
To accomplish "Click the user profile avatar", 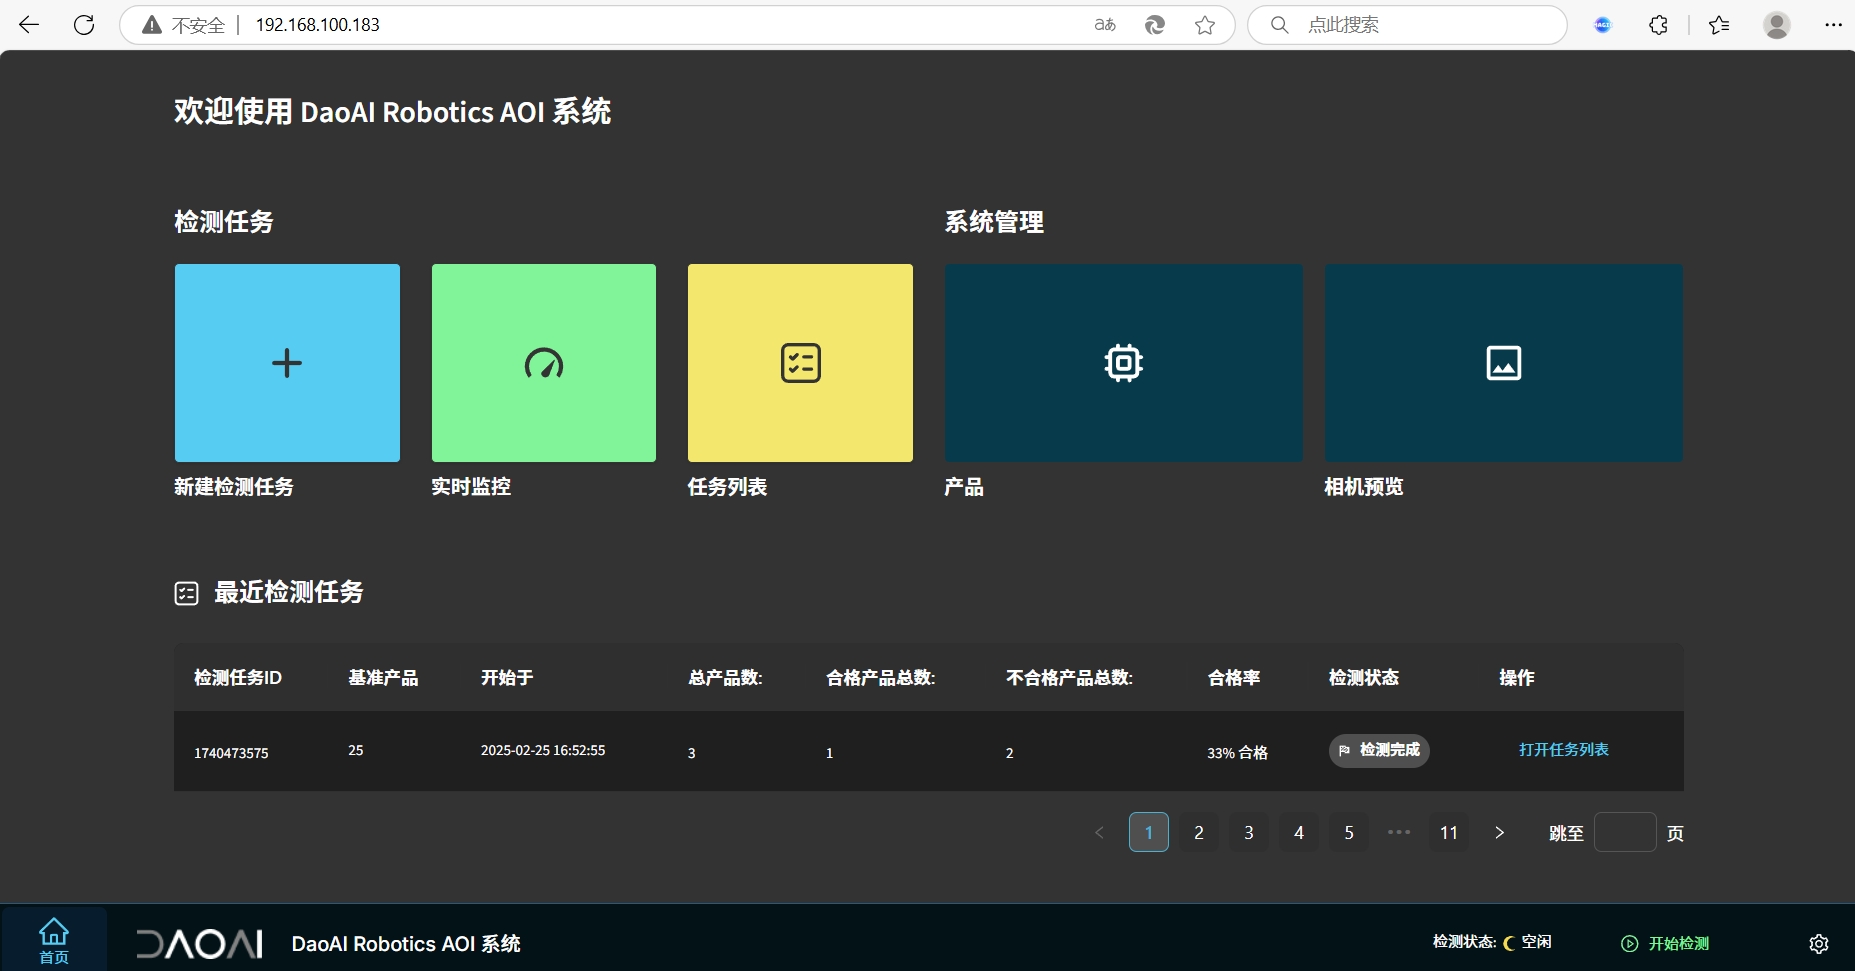I will pos(1777,25).
